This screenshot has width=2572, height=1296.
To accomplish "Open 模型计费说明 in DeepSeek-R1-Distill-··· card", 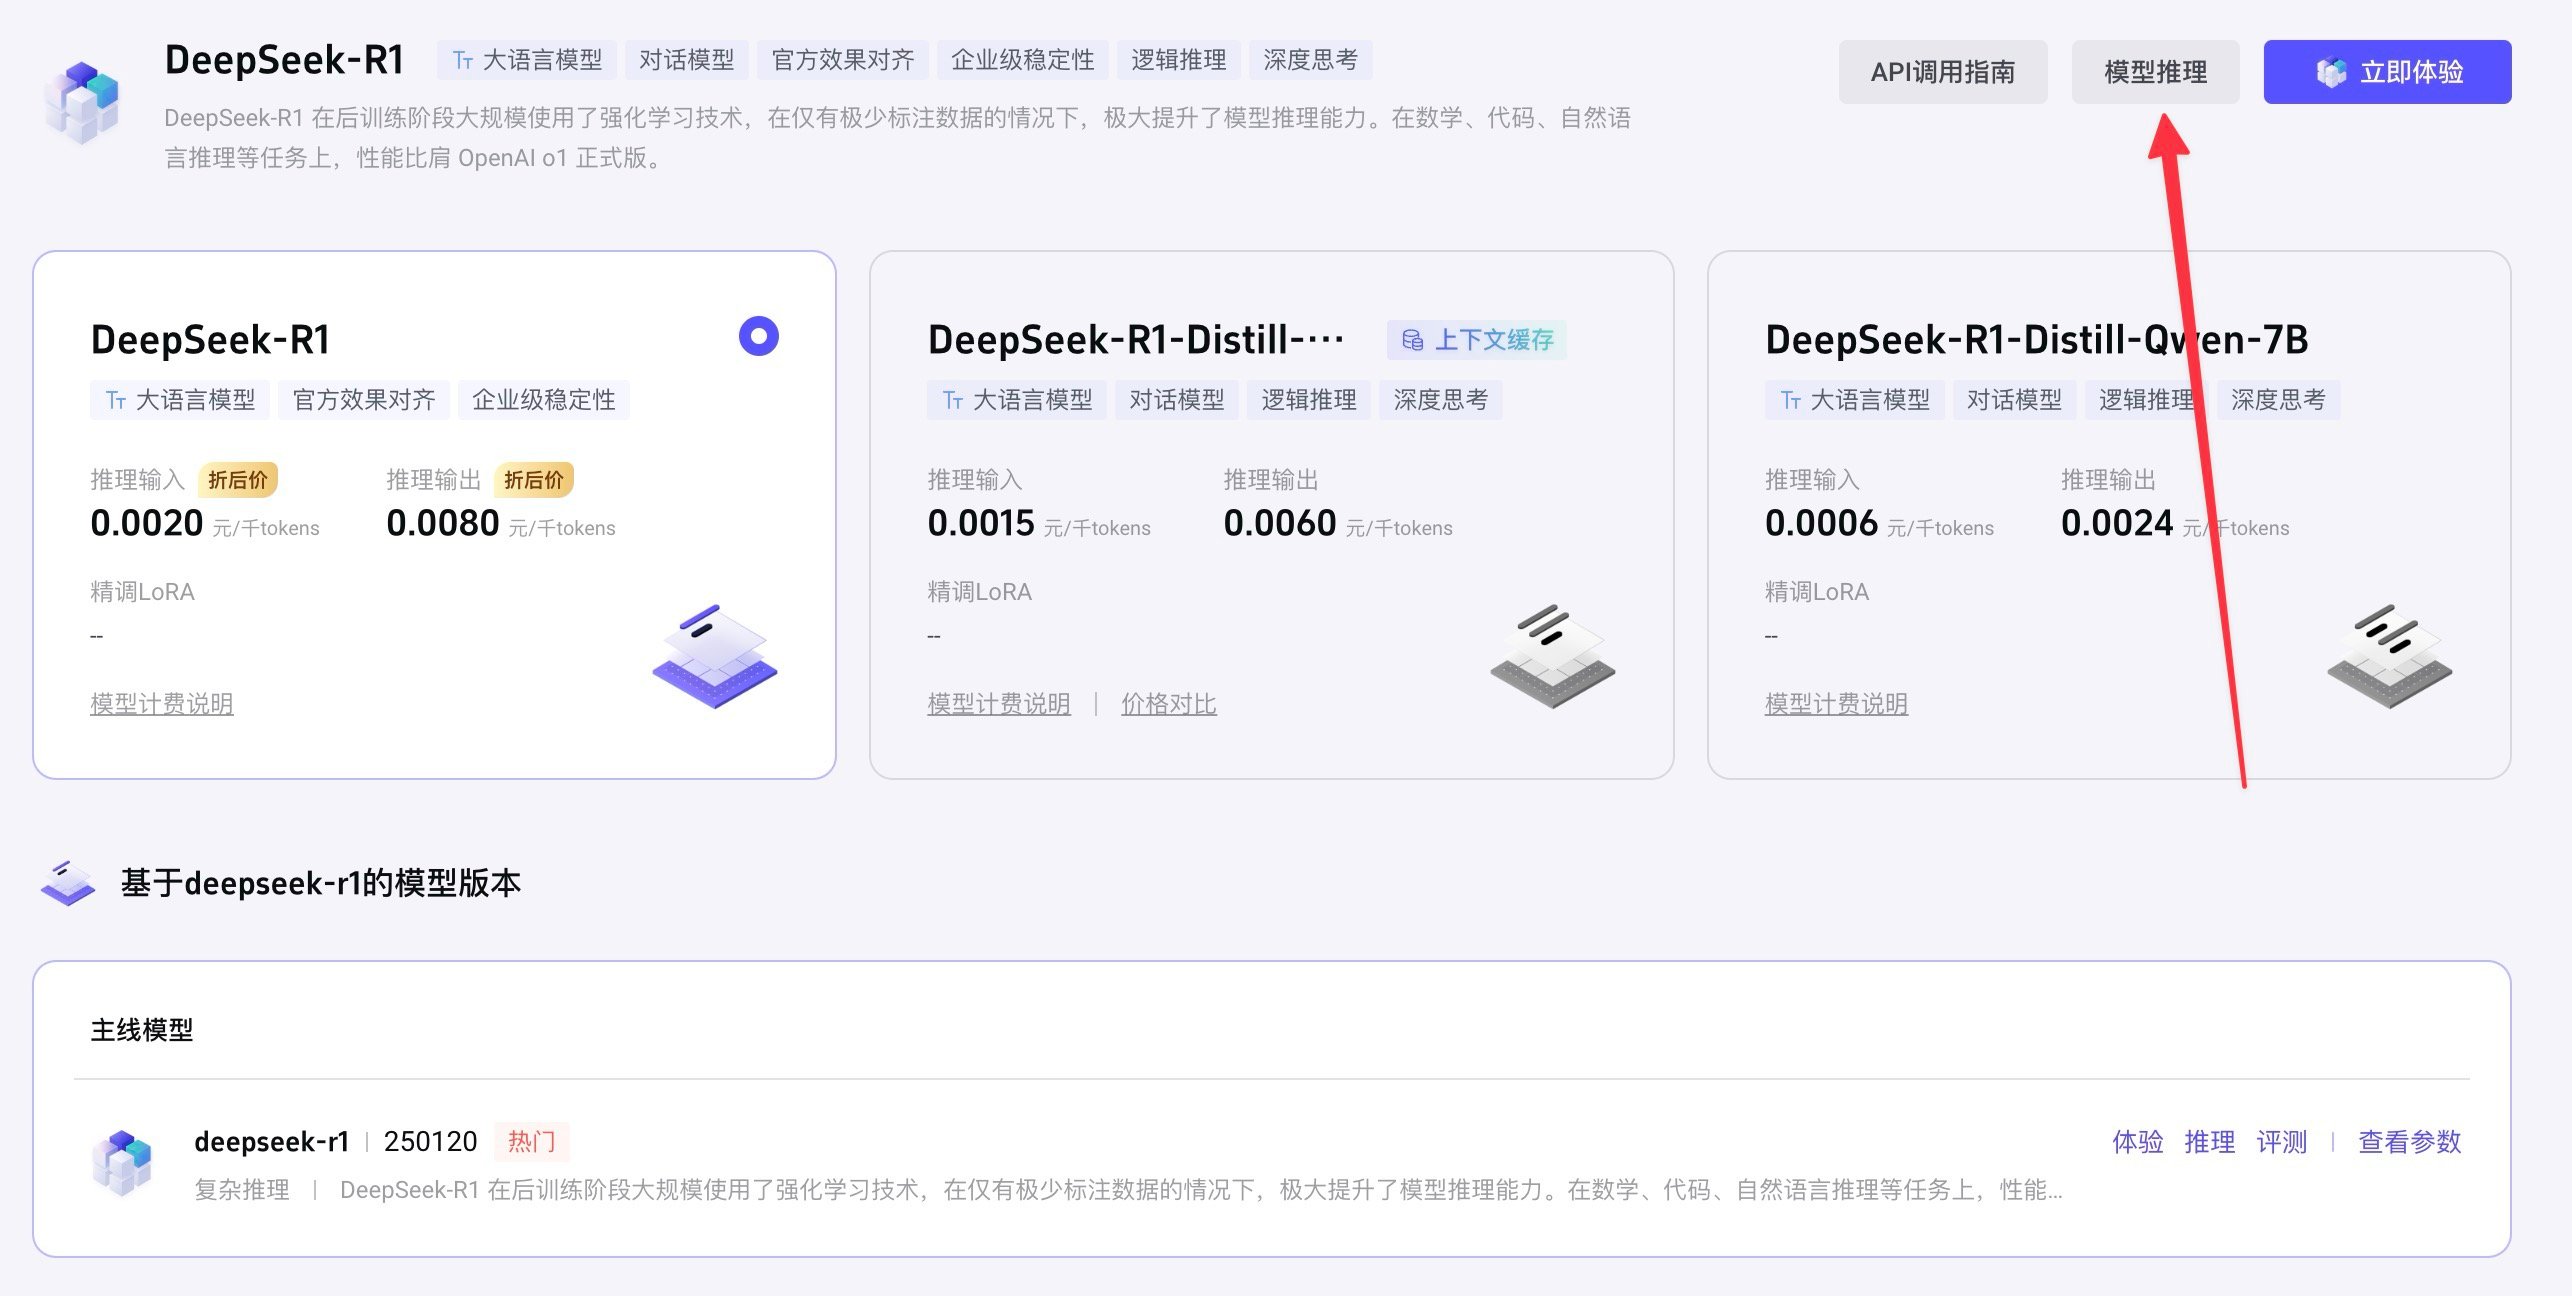I will 999,704.
